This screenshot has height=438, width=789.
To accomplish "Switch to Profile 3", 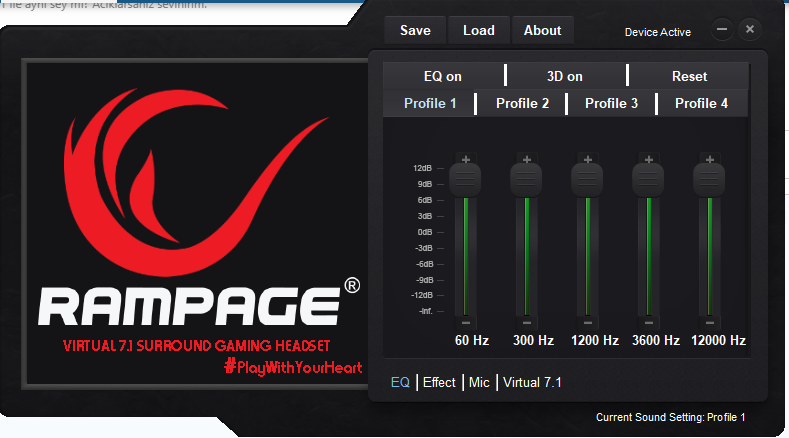I will click(611, 103).
